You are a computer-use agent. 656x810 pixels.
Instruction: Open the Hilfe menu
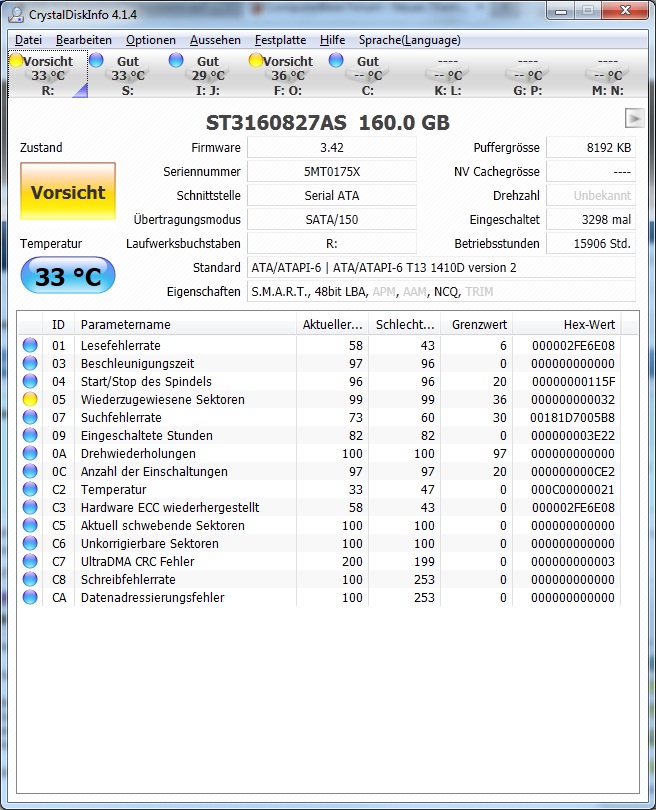click(332, 40)
